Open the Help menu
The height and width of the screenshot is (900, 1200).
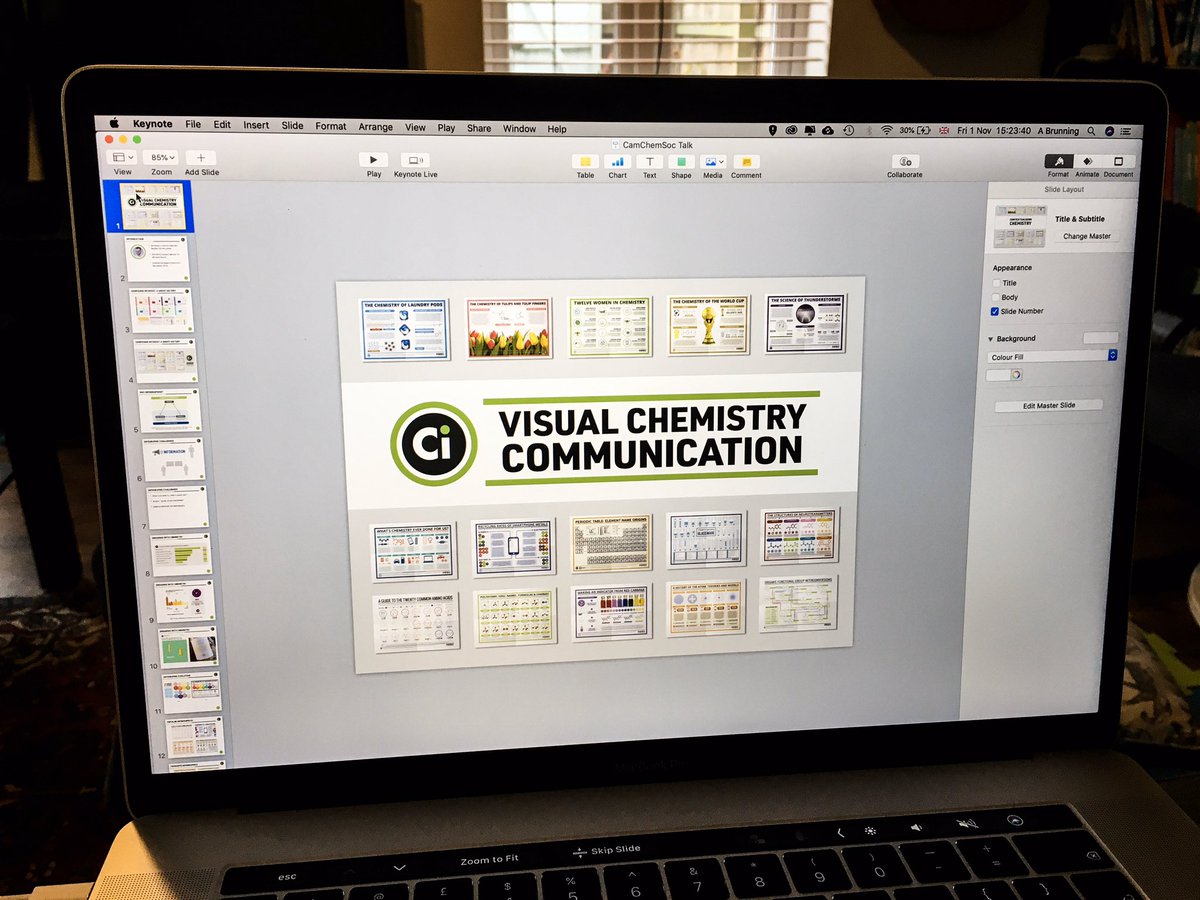click(557, 129)
